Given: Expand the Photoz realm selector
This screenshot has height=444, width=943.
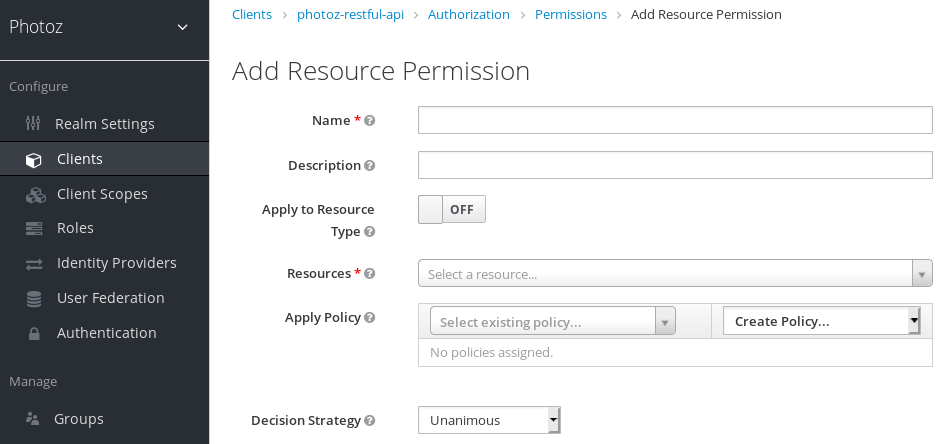Looking at the screenshot, I should click(x=182, y=27).
